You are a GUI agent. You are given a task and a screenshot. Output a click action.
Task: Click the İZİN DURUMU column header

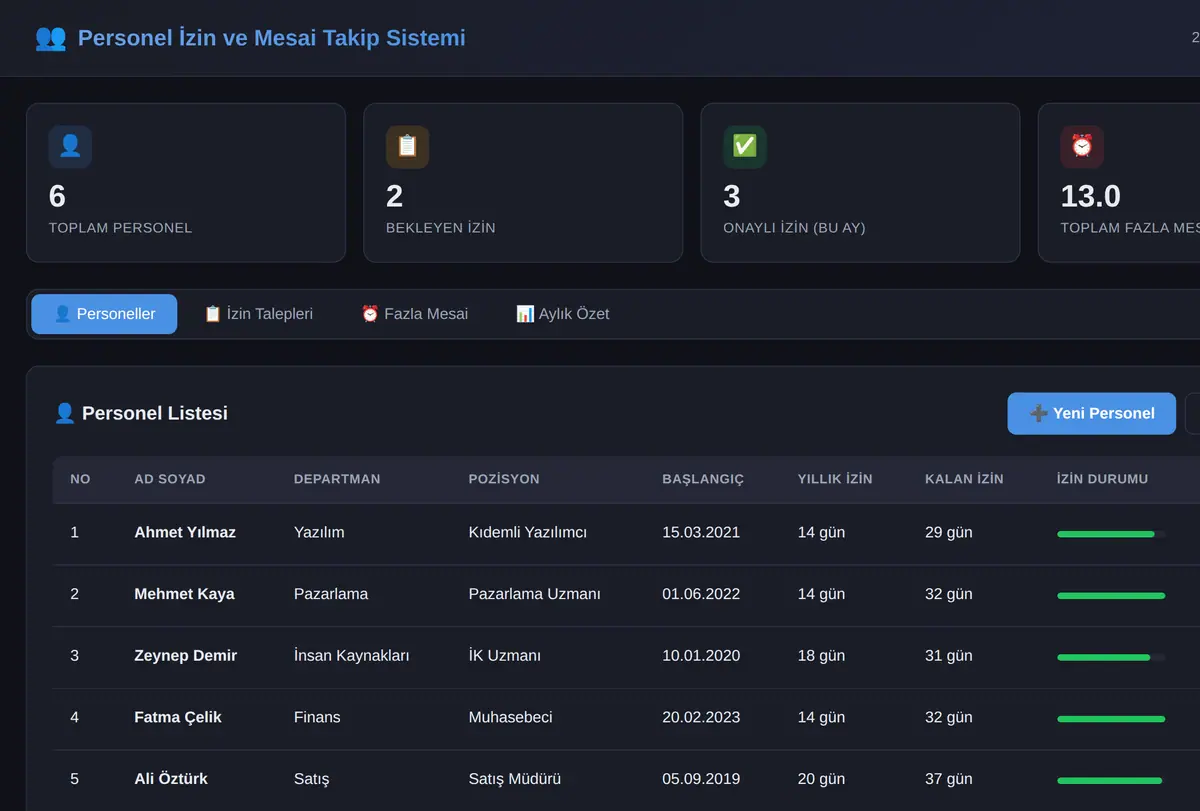click(1102, 479)
